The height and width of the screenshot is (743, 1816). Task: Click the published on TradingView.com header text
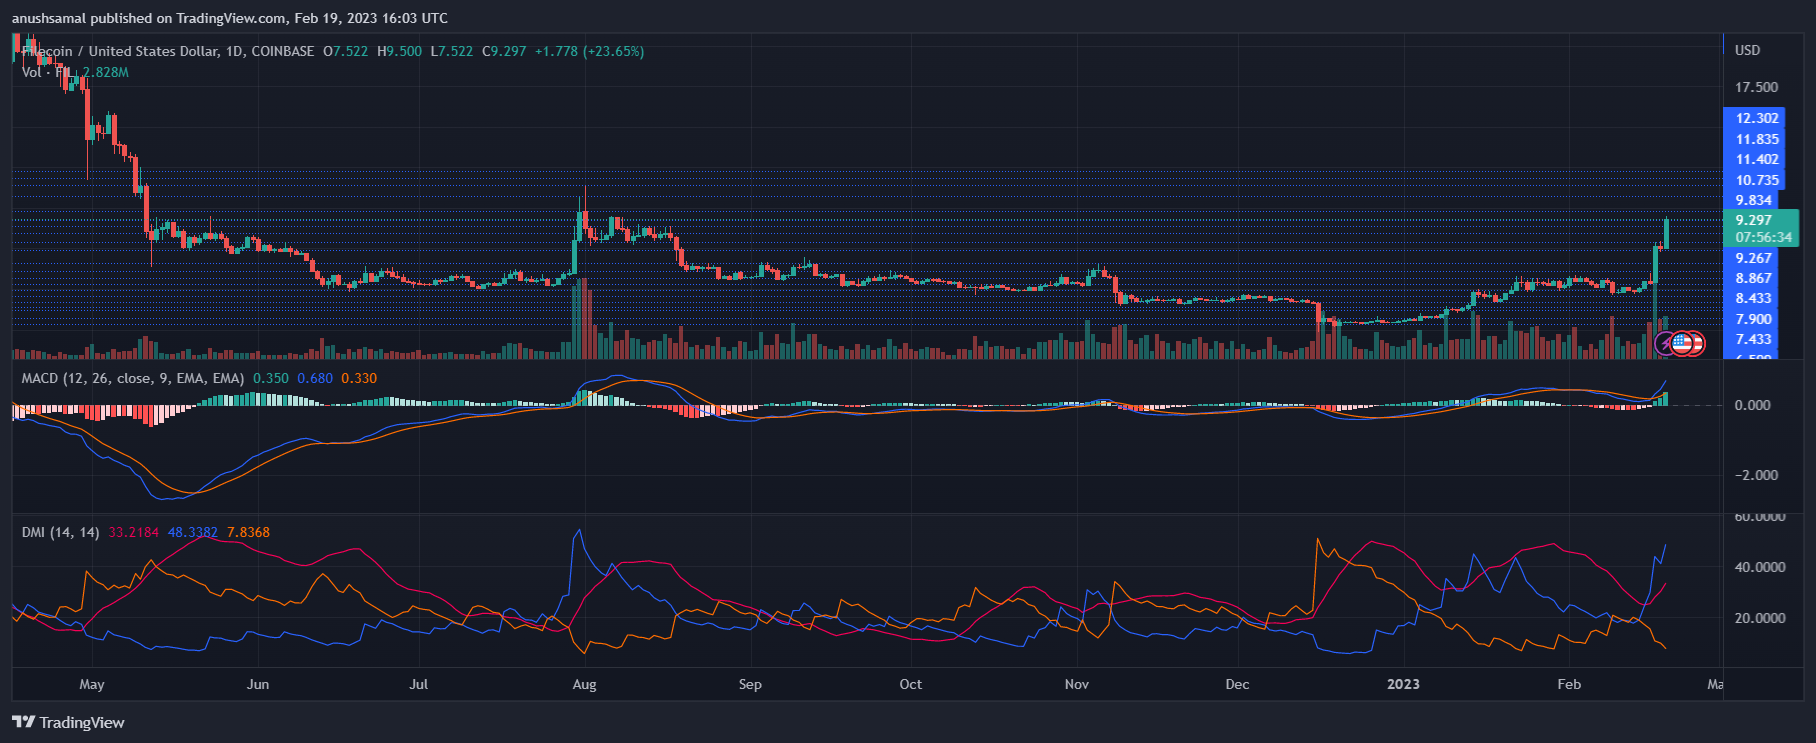tap(230, 18)
